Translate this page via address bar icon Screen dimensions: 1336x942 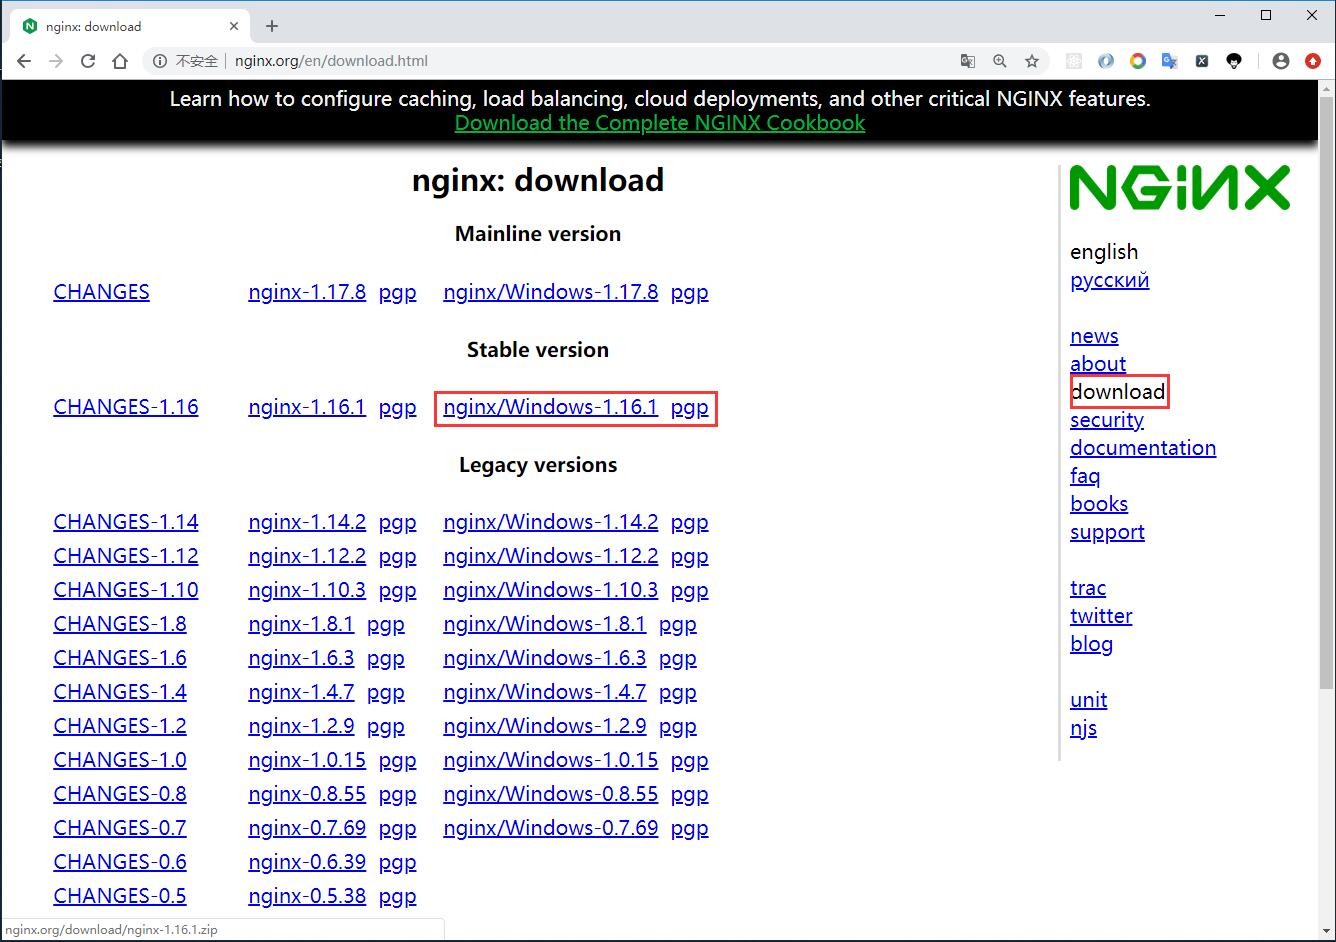click(x=968, y=61)
